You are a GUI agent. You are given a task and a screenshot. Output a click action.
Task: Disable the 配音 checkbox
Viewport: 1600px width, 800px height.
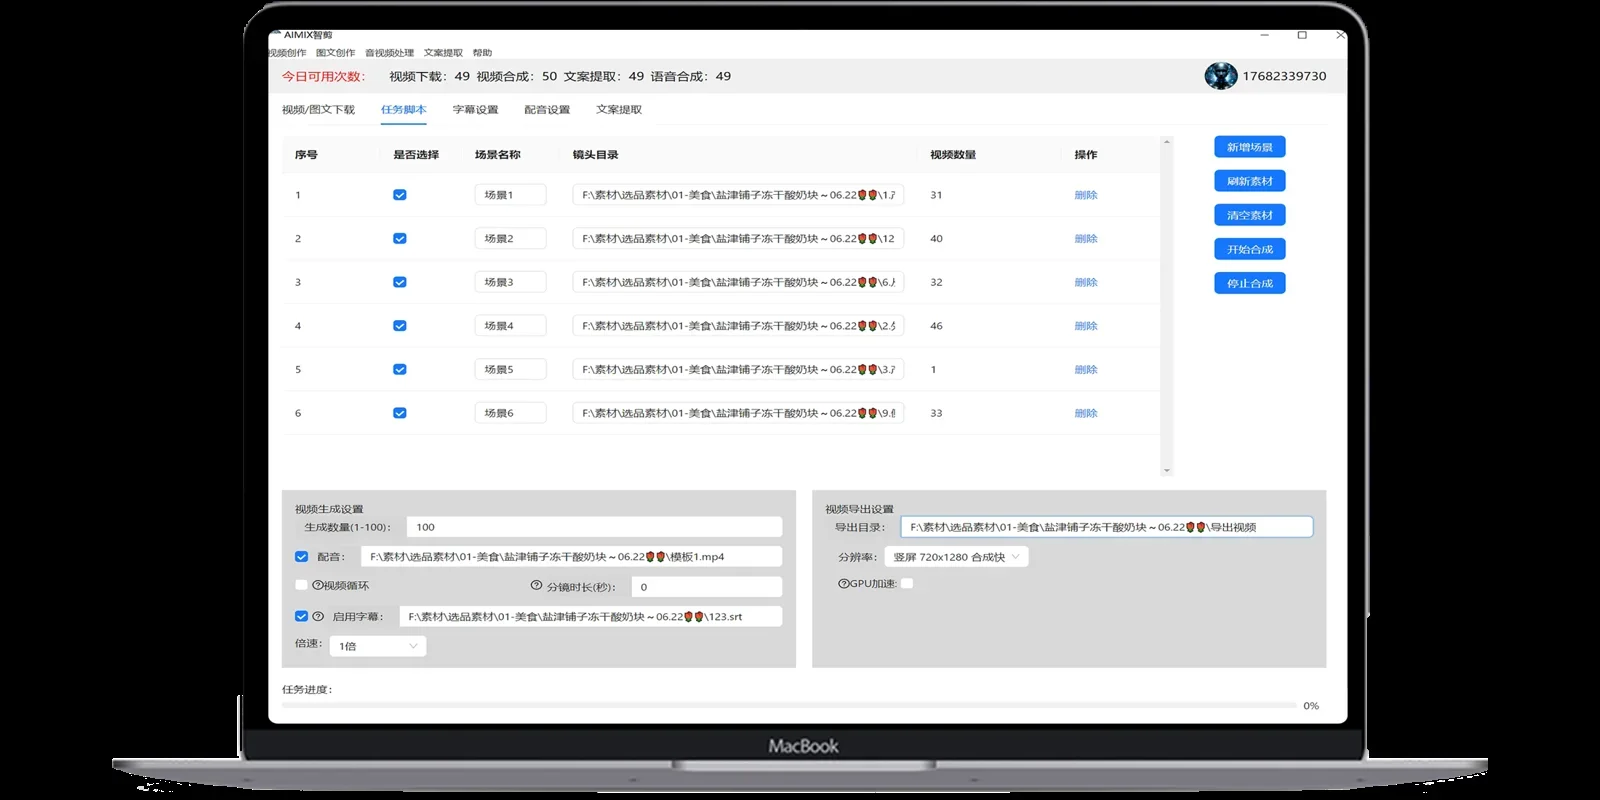click(301, 556)
